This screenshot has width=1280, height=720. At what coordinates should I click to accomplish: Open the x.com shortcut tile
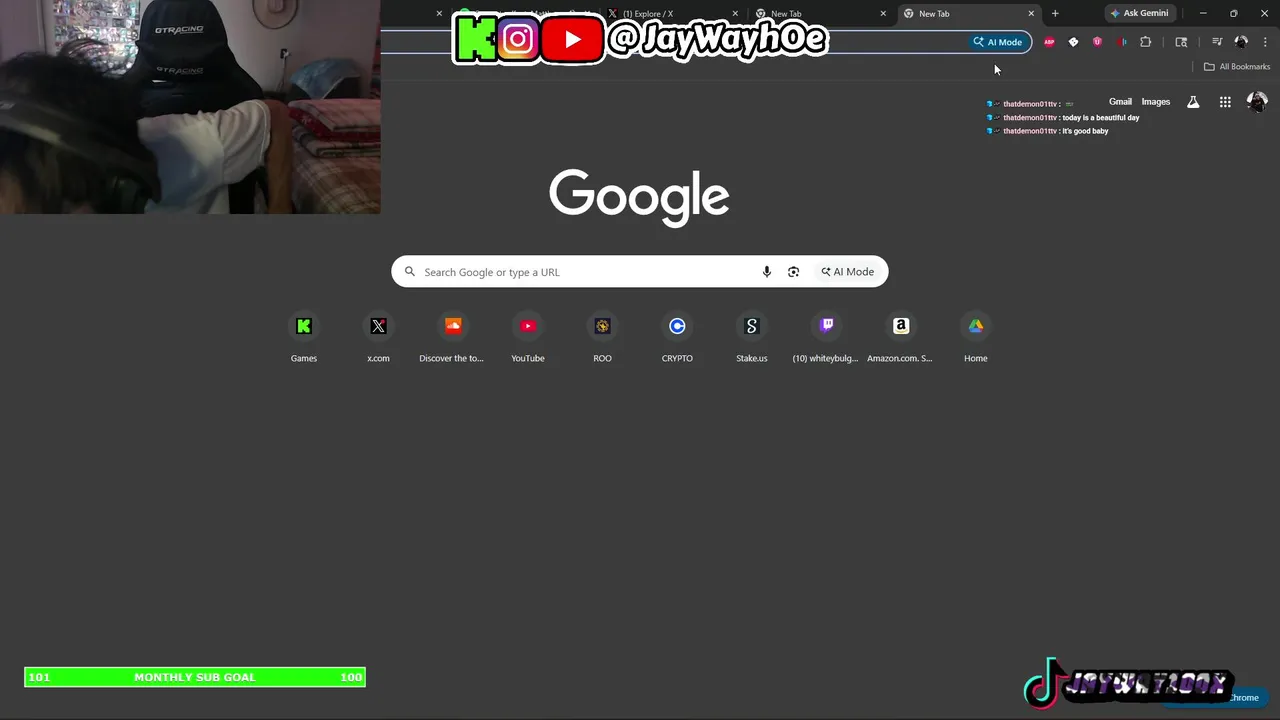(x=378, y=338)
